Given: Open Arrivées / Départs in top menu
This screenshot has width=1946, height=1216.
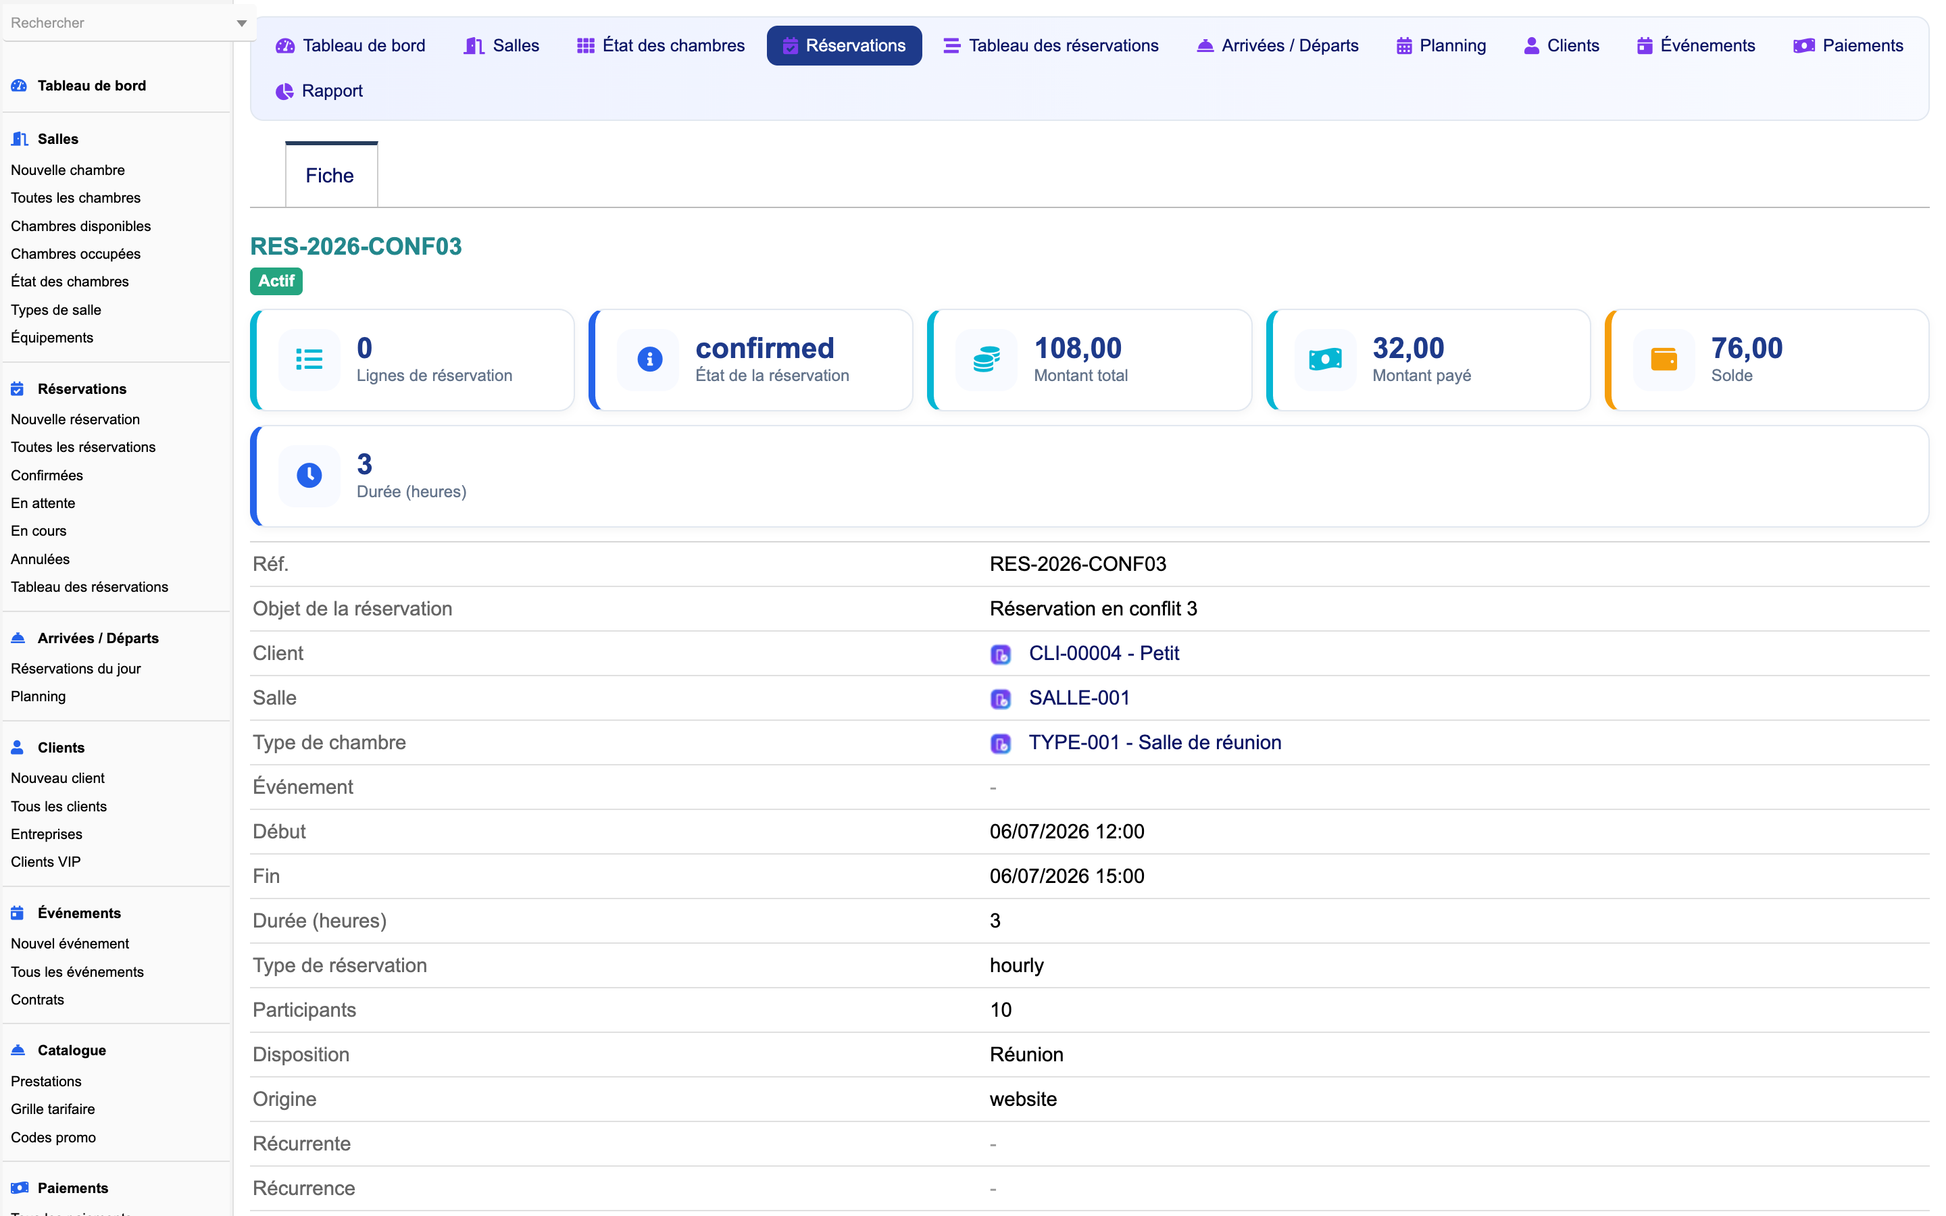Looking at the screenshot, I should (1277, 46).
